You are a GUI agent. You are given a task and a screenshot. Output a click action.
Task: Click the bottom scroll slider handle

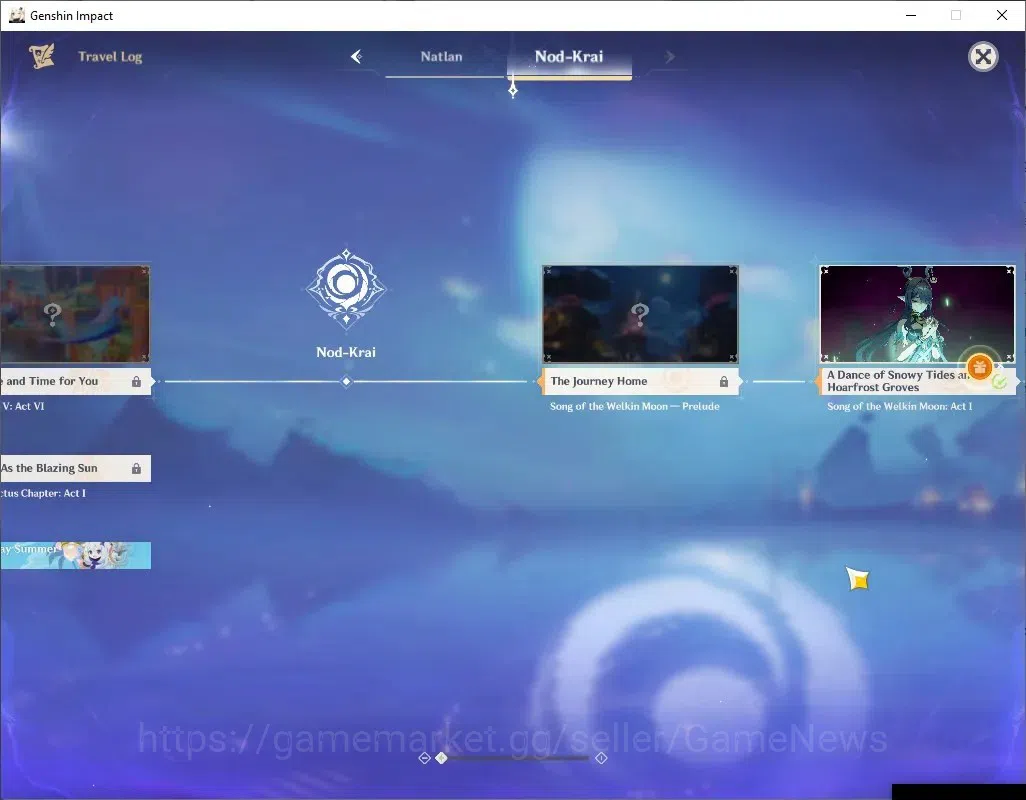[442, 758]
